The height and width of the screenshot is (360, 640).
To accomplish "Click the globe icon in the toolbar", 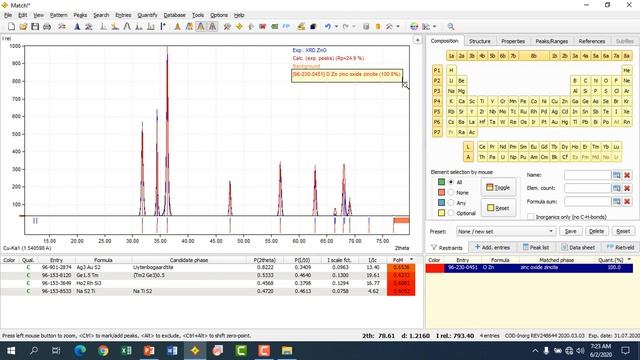I will coord(414,27).
